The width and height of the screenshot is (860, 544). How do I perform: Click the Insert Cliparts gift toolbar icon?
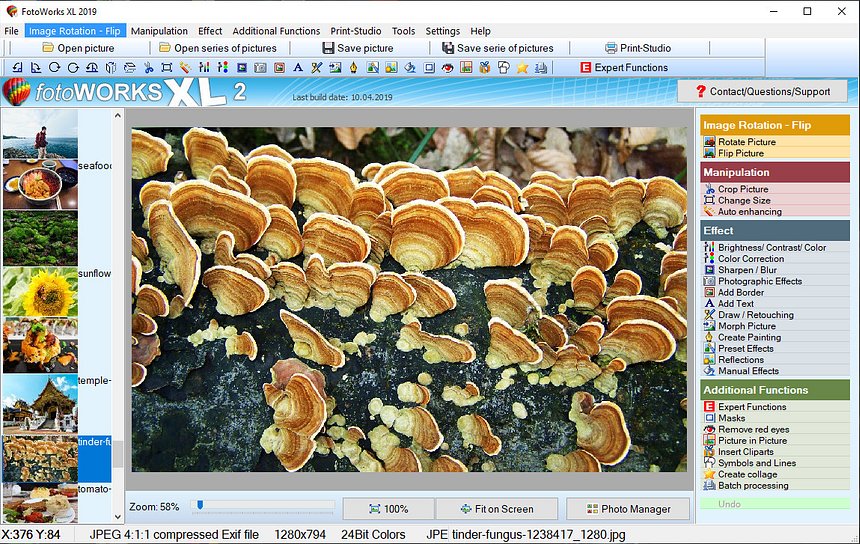pyautogui.click(x=485, y=67)
